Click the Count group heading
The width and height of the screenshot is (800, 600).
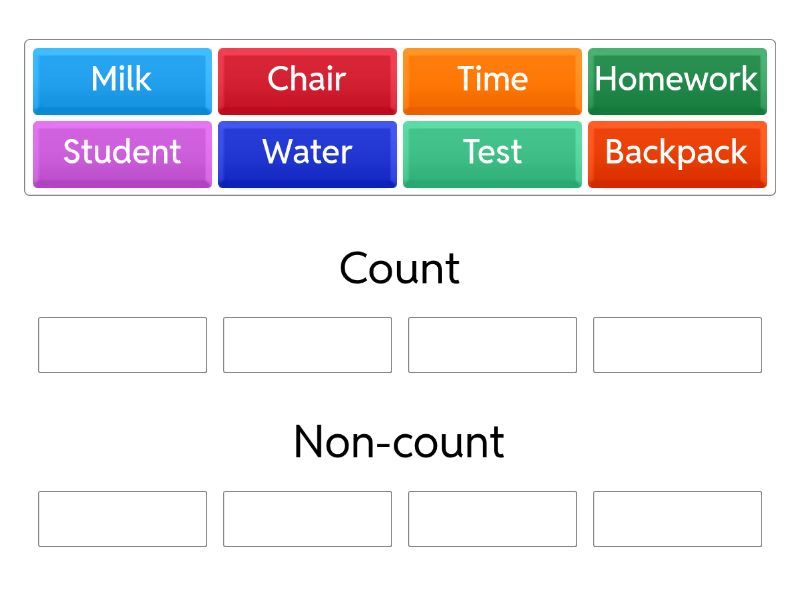399,268
